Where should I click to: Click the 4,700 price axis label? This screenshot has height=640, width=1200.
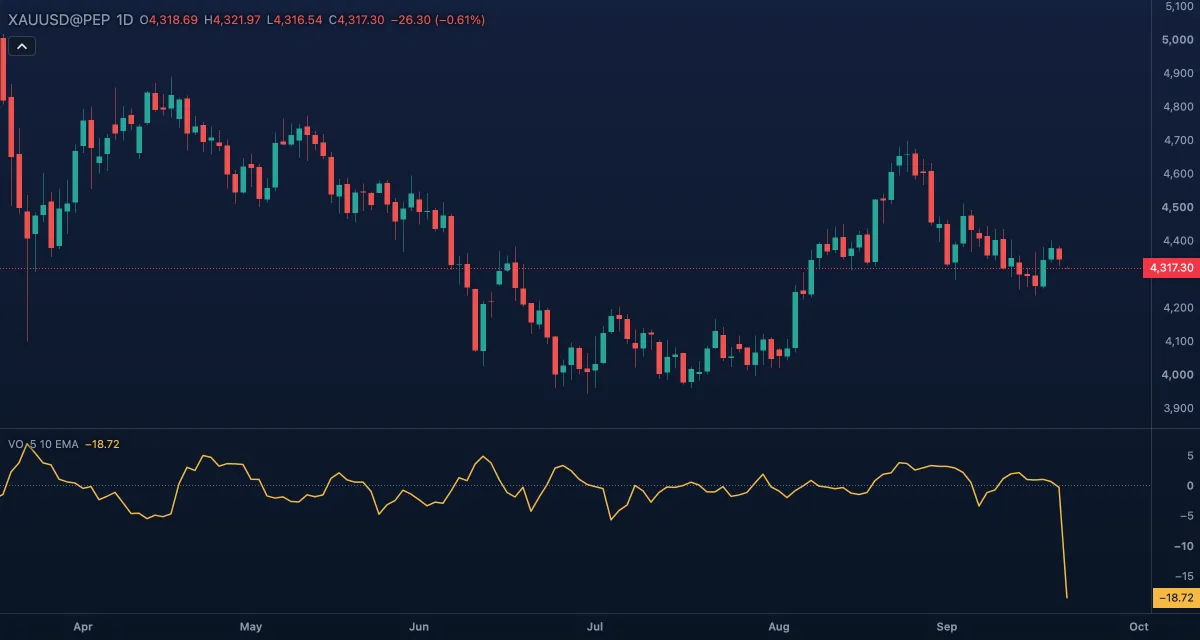click(x=1179, y=140)
